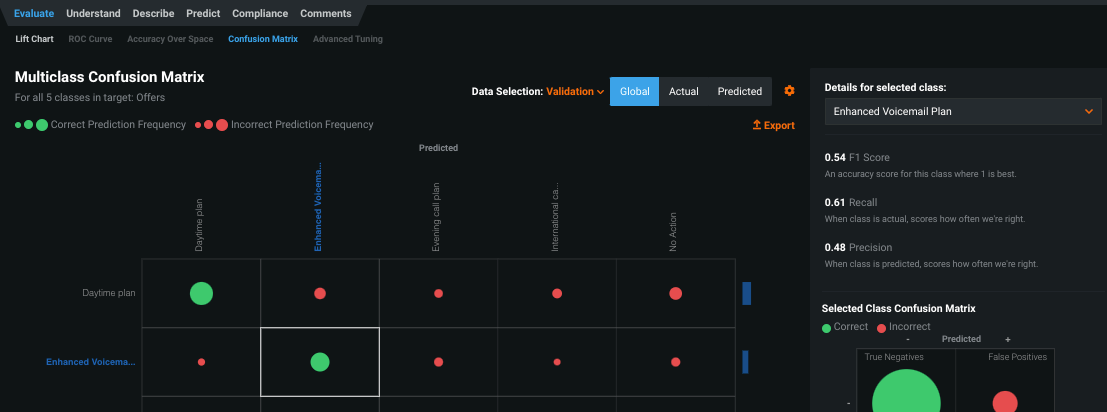Go to the Compliance tab
The image size is (1107, 412).
[260, 14]
